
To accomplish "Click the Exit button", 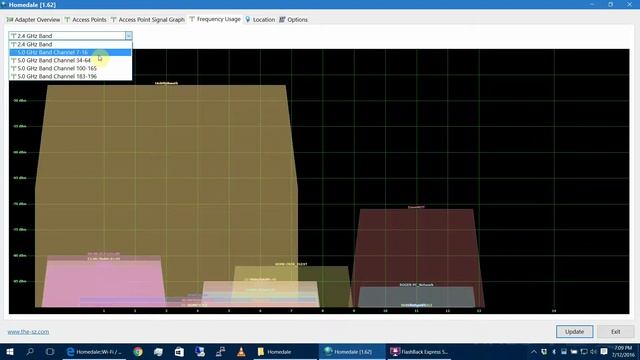I will (x=616, y=331).
